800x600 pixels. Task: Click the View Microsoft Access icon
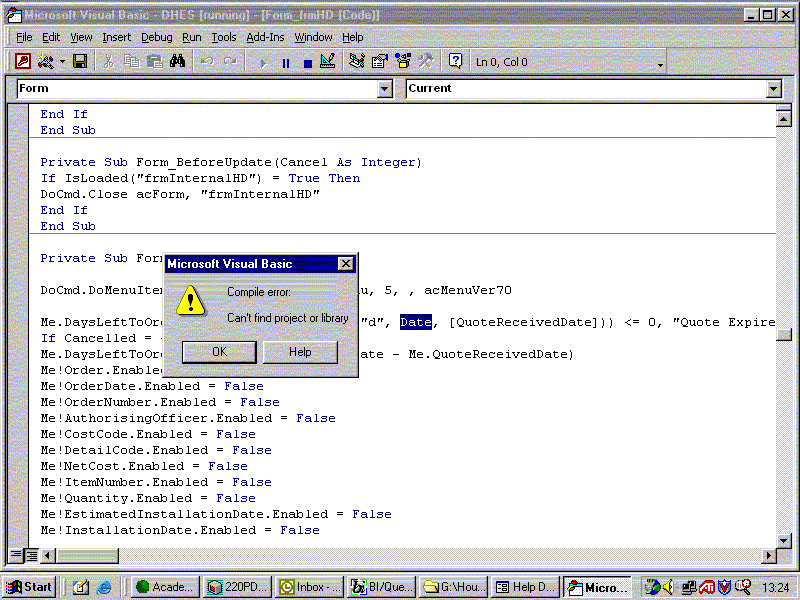pyautogui.click(x=23, y=62)
